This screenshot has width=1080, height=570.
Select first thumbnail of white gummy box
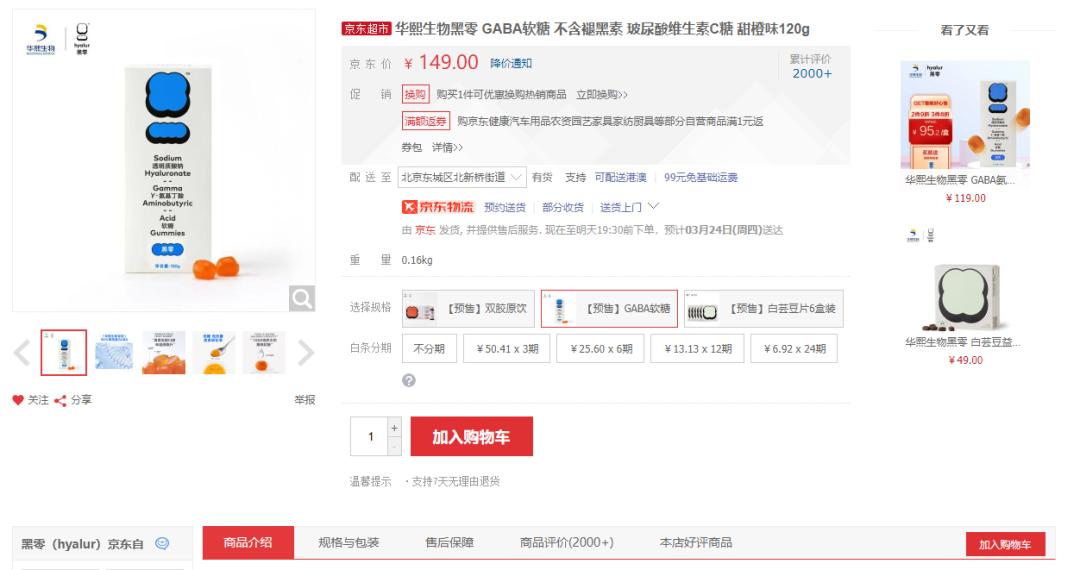[63, 352]
